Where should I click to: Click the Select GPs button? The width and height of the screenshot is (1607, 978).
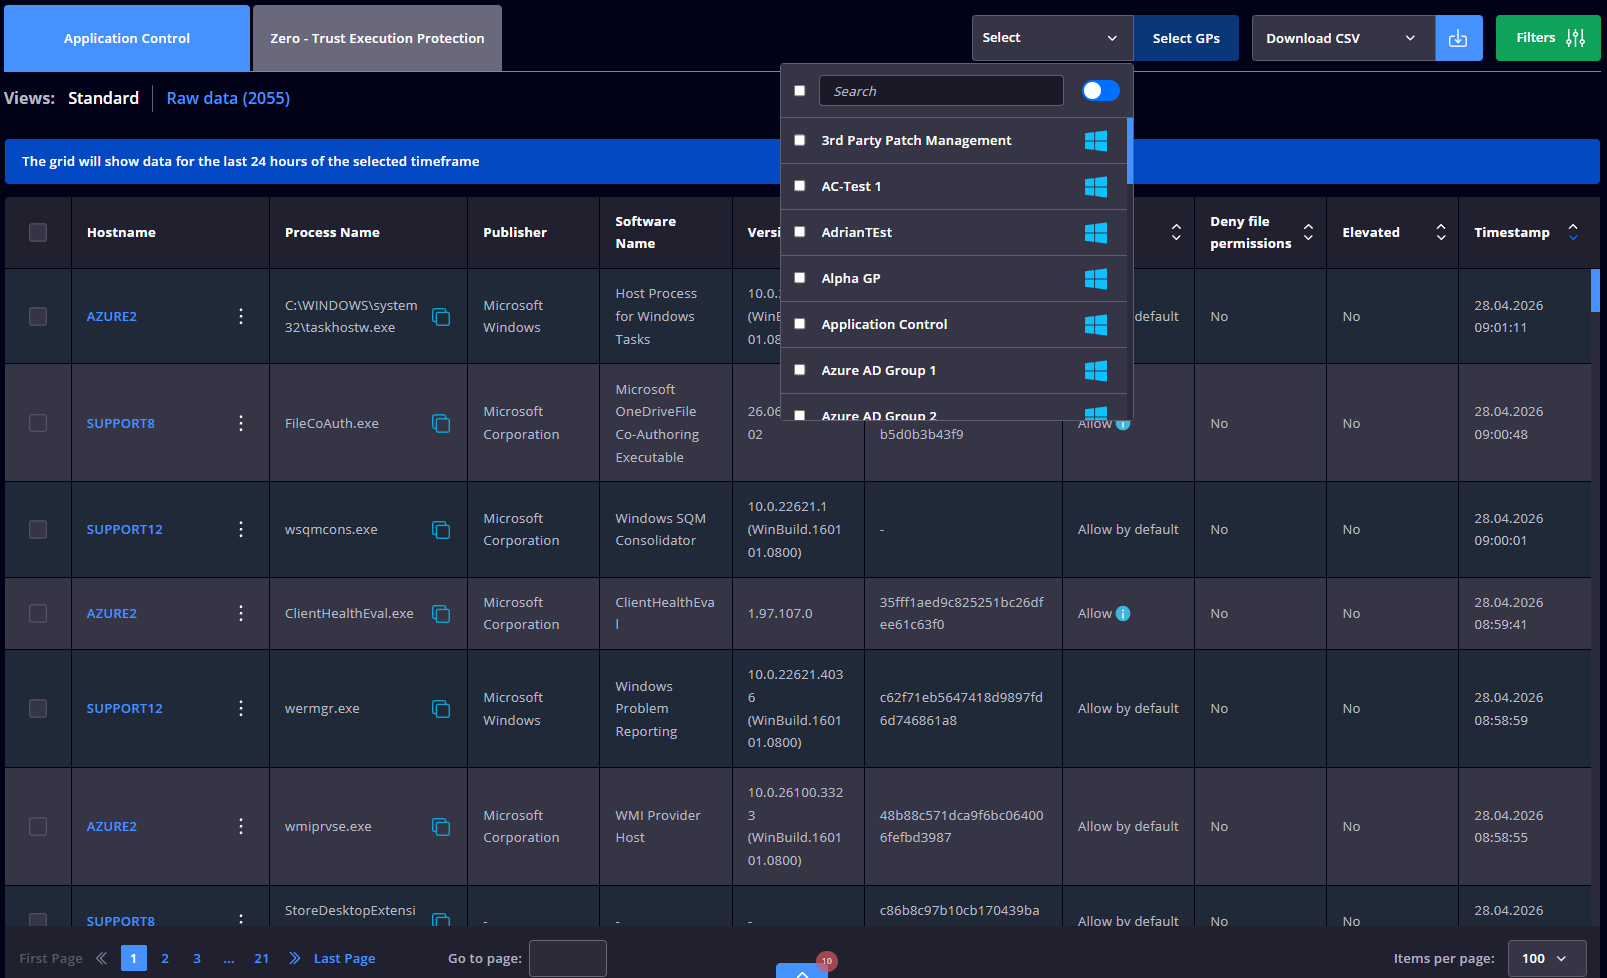point(1186,38)
